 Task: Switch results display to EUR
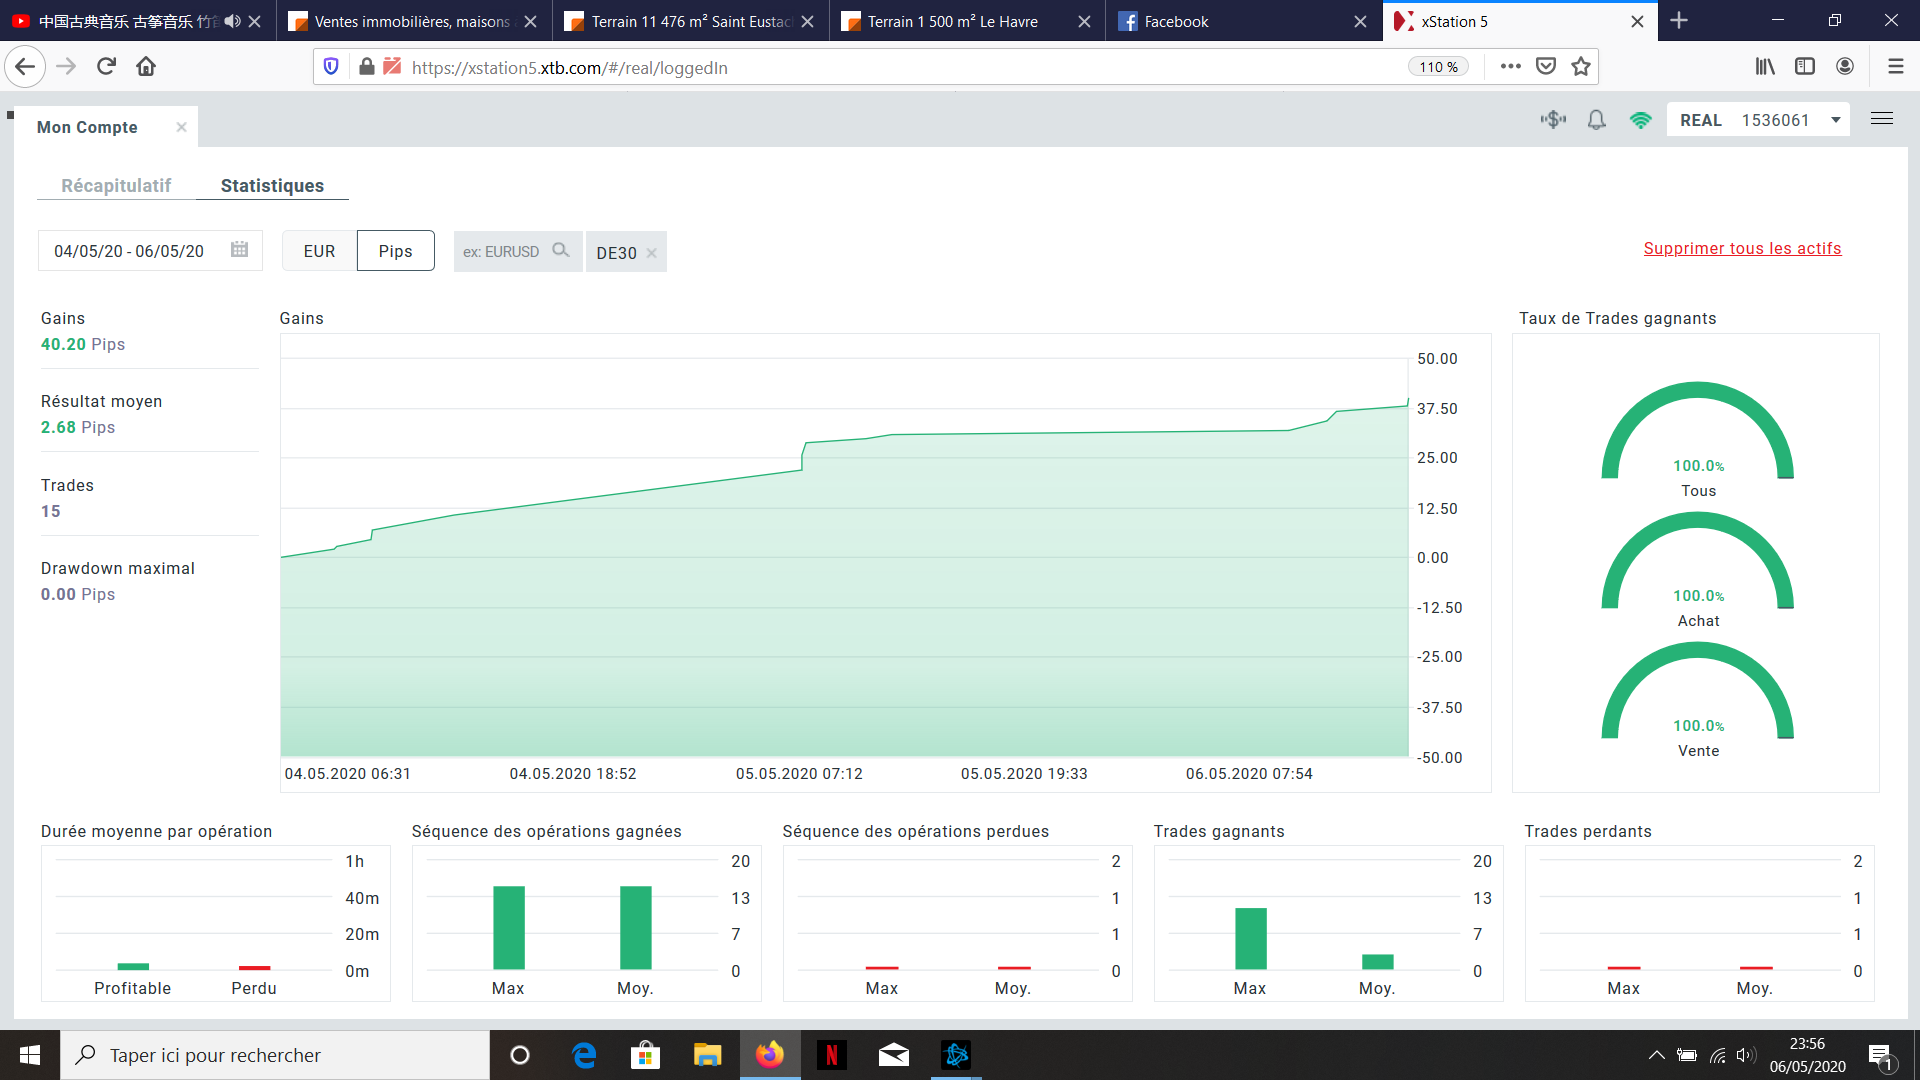[x=319, y=251]
